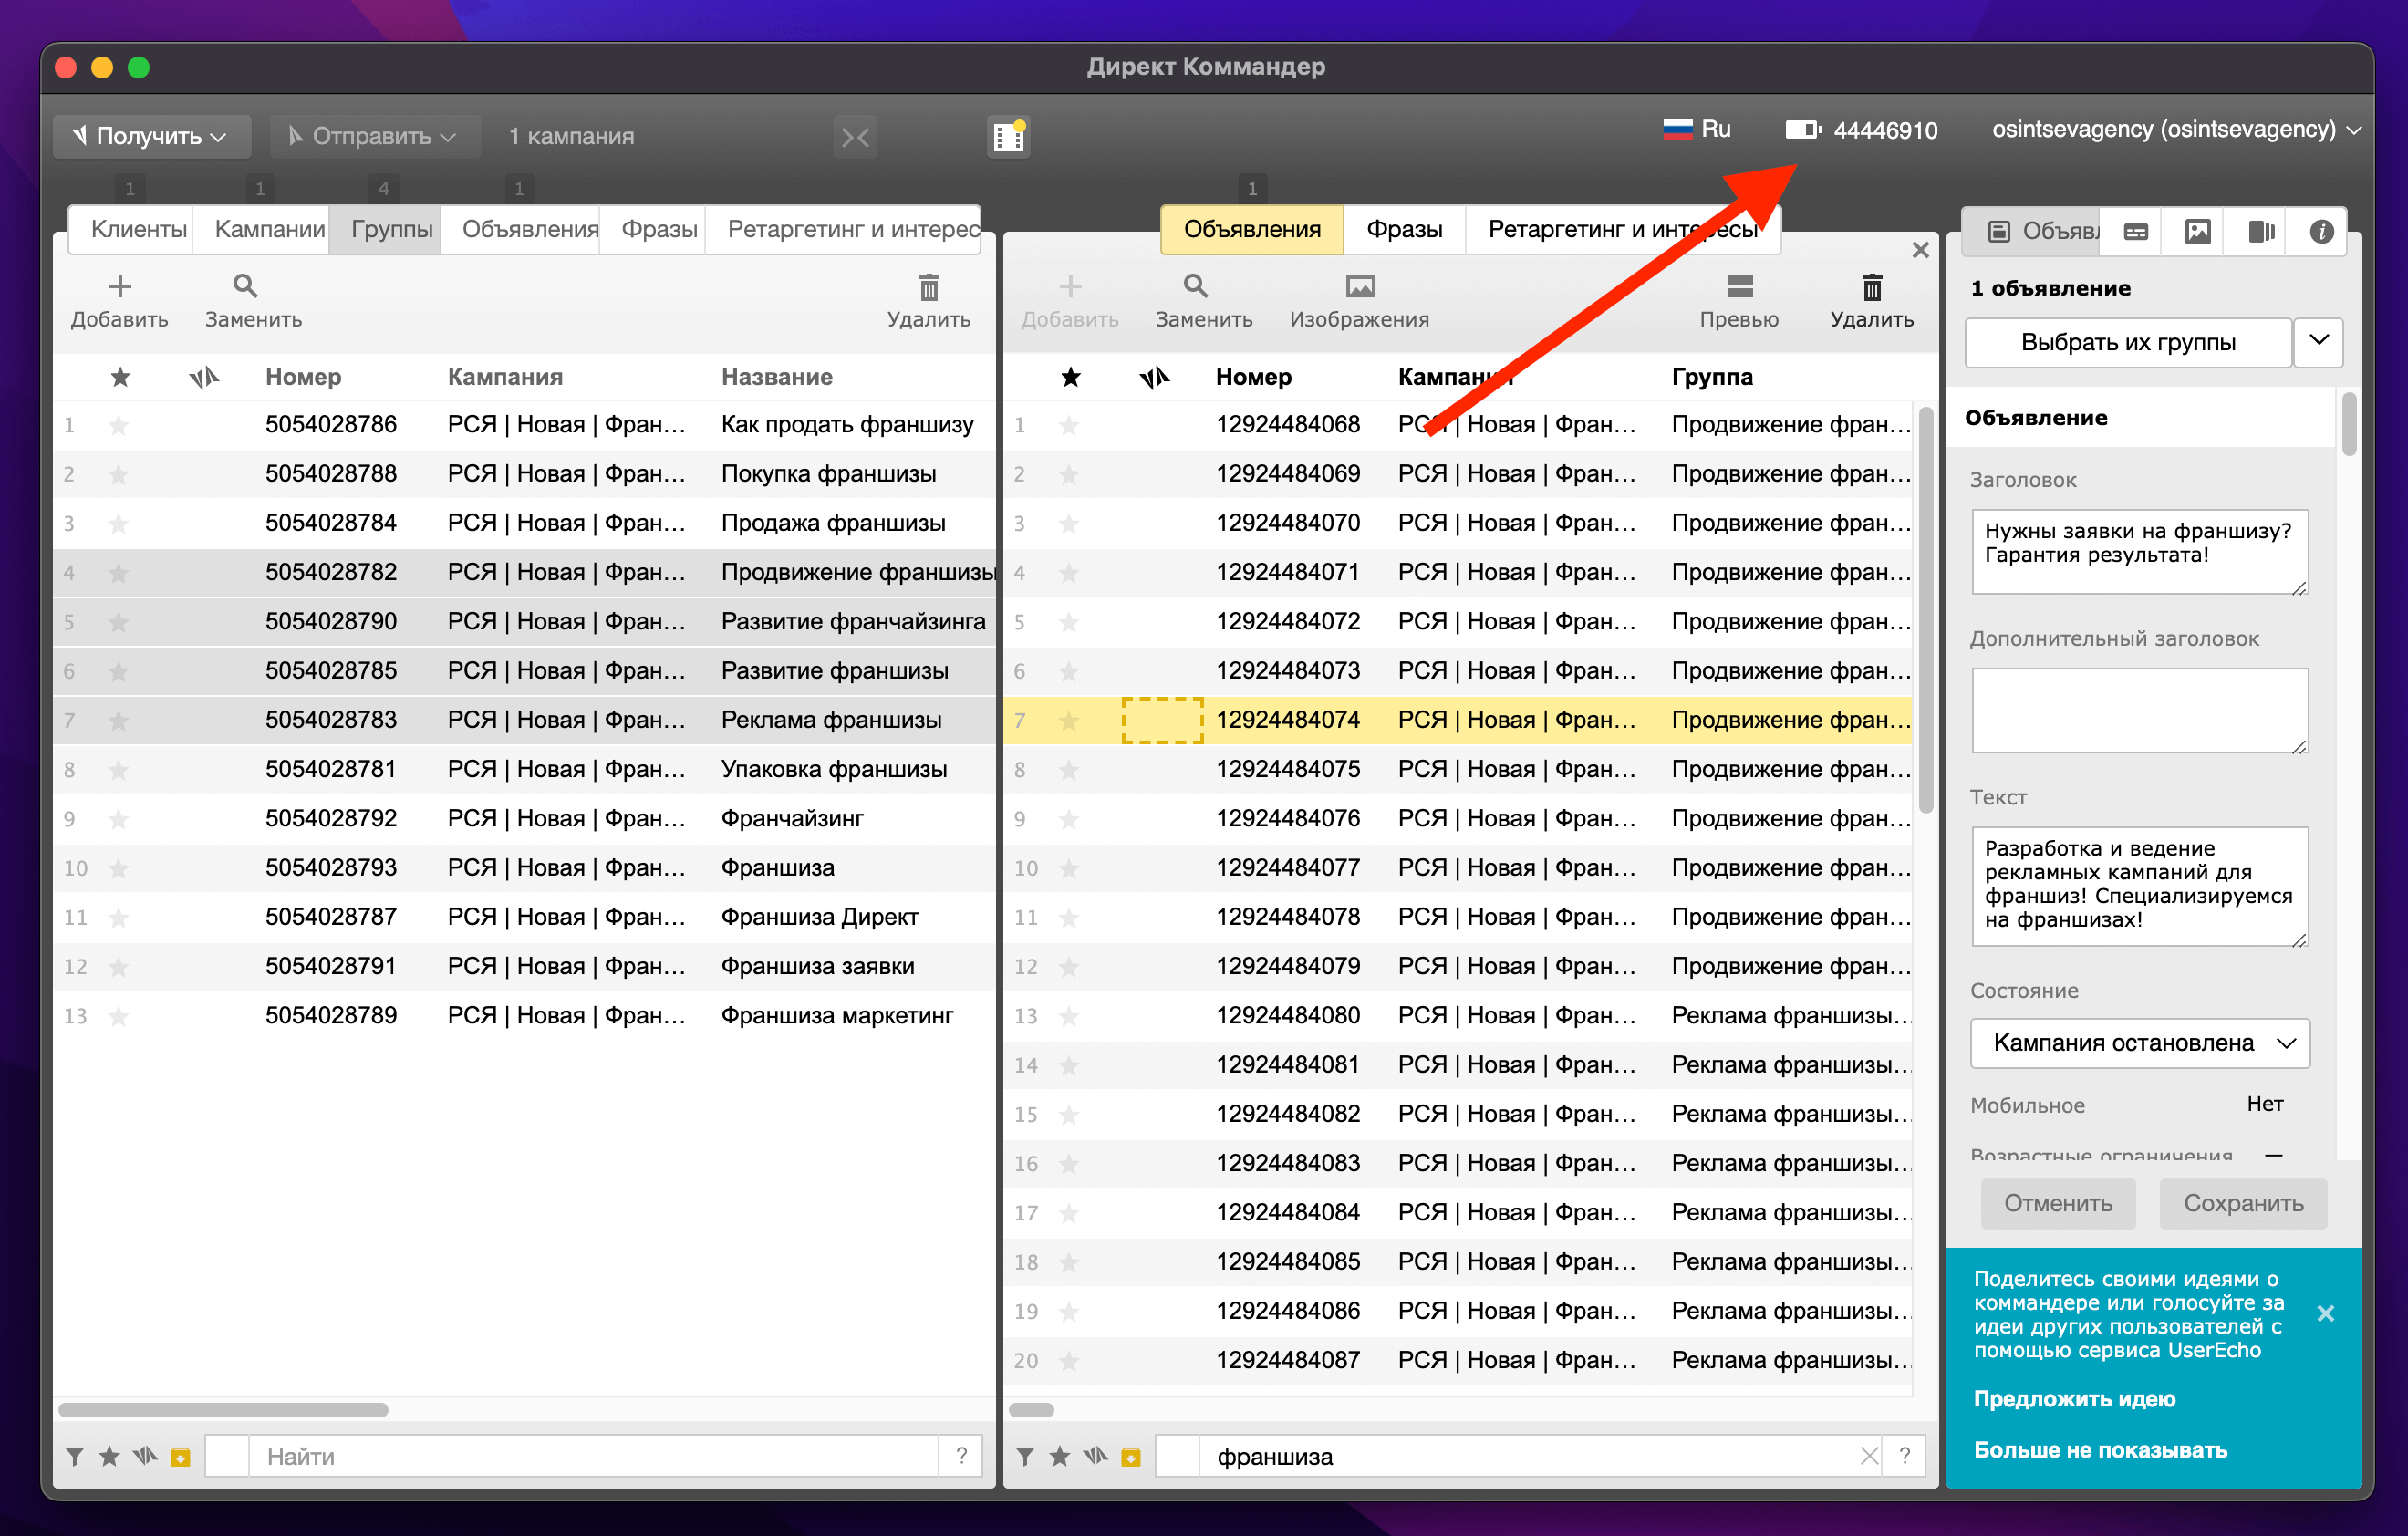Click the Отменить button

(2058, 1203)
